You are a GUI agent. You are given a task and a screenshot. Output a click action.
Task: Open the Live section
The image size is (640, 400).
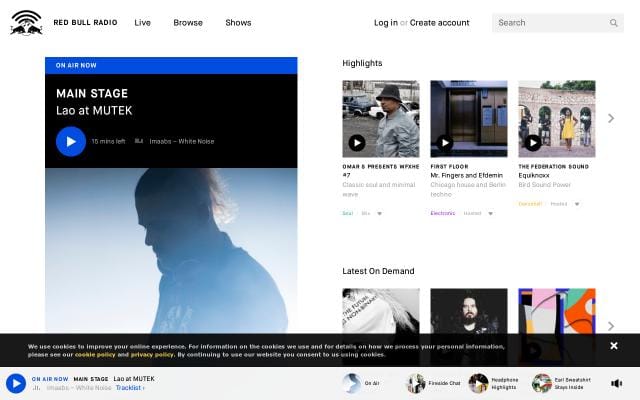pyautogui.click(x=143, y=23)
